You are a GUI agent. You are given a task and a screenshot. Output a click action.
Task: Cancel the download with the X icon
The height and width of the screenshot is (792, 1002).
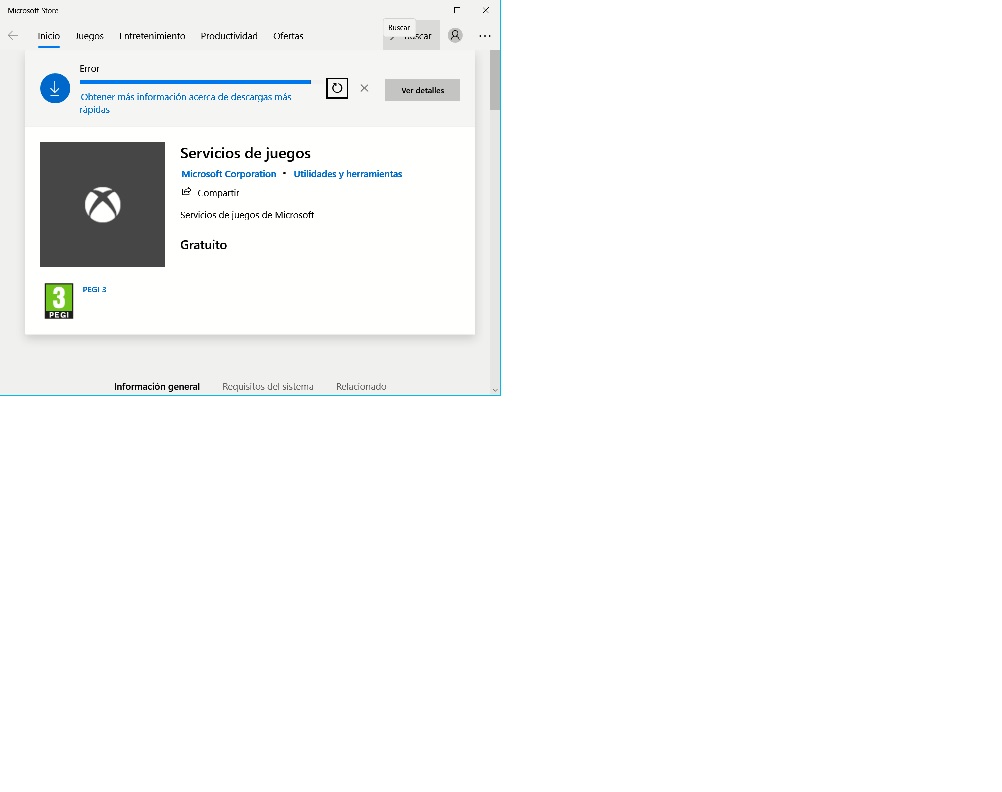coord(364,88)
